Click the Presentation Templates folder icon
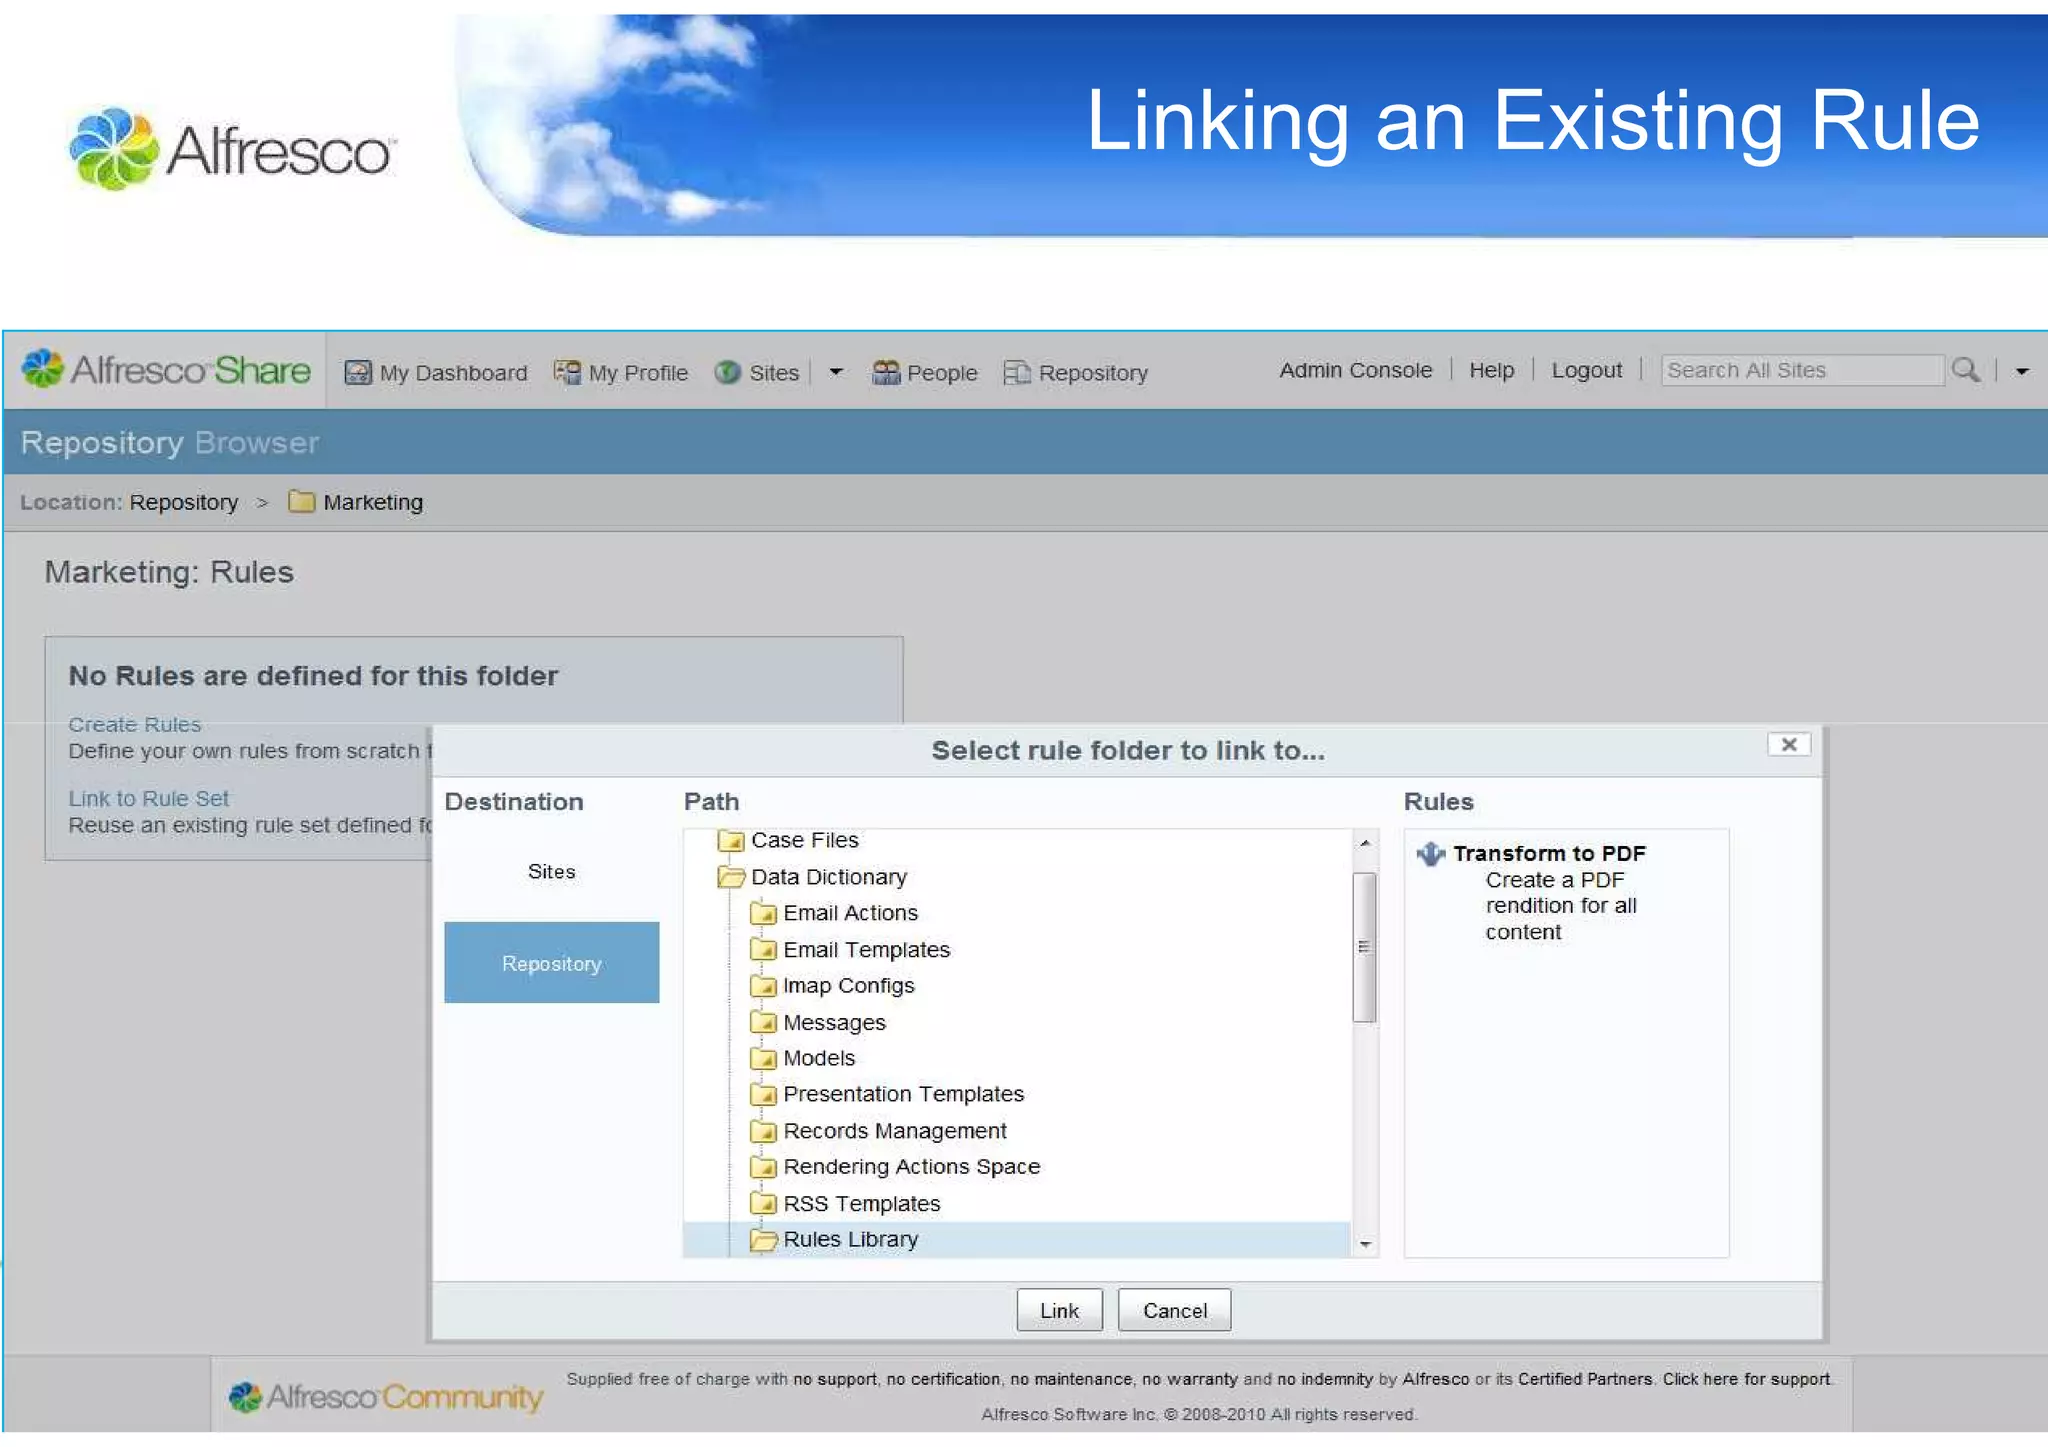Viewport: 2048px width, 1447px height. click(x=763, y=1094)
